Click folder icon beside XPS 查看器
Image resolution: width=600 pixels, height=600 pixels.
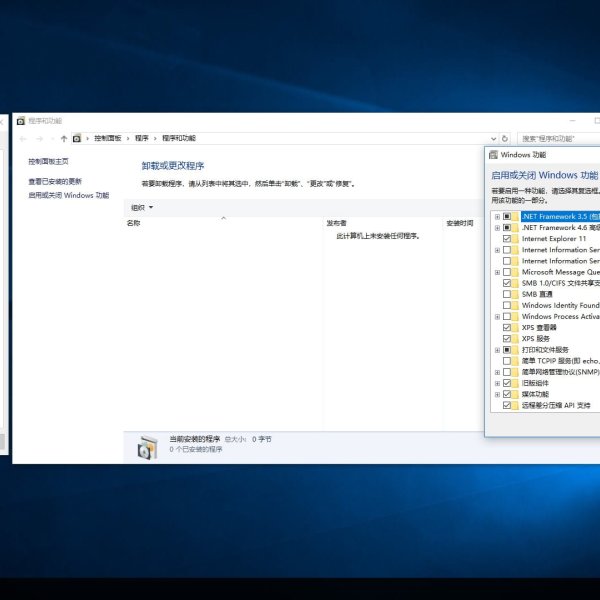click(x=515, y=328)
